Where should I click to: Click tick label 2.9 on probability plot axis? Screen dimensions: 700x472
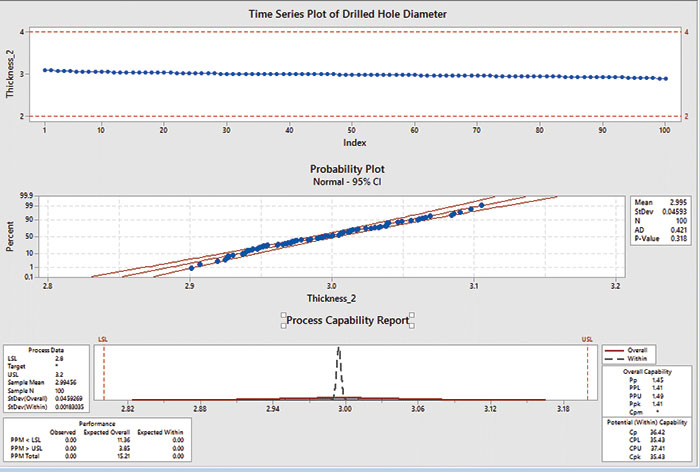coord(189,286)
